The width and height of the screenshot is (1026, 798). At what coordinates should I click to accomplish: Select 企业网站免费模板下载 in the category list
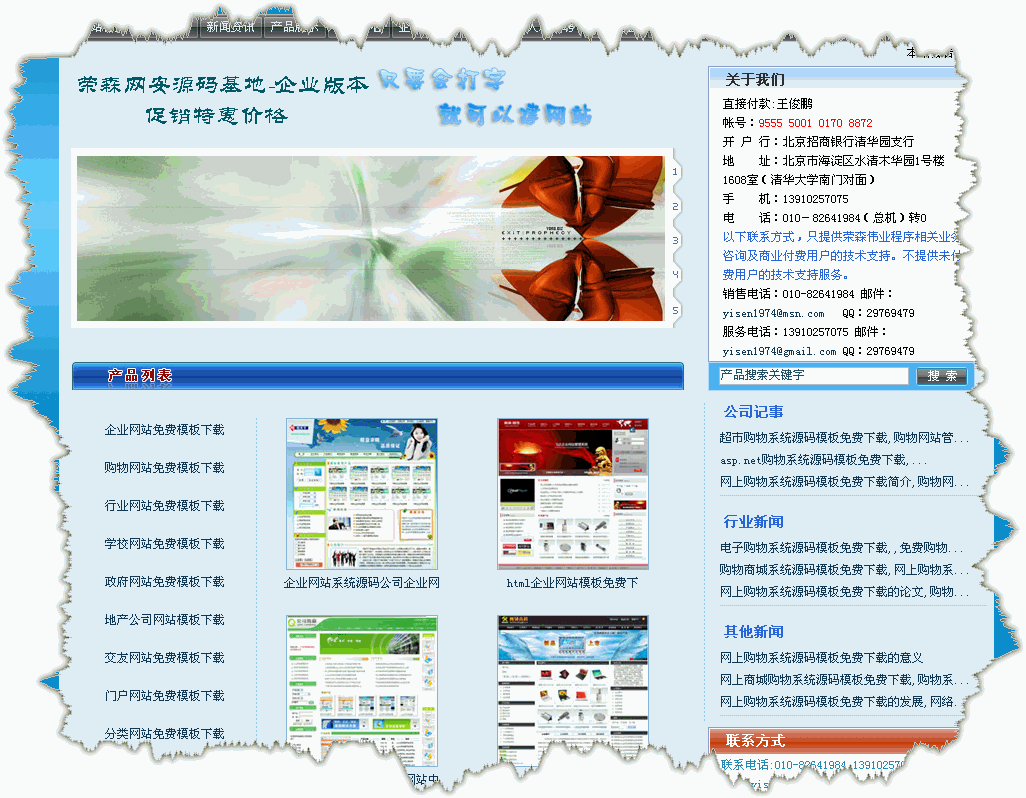pyautogui.click(x=165, y=430)
